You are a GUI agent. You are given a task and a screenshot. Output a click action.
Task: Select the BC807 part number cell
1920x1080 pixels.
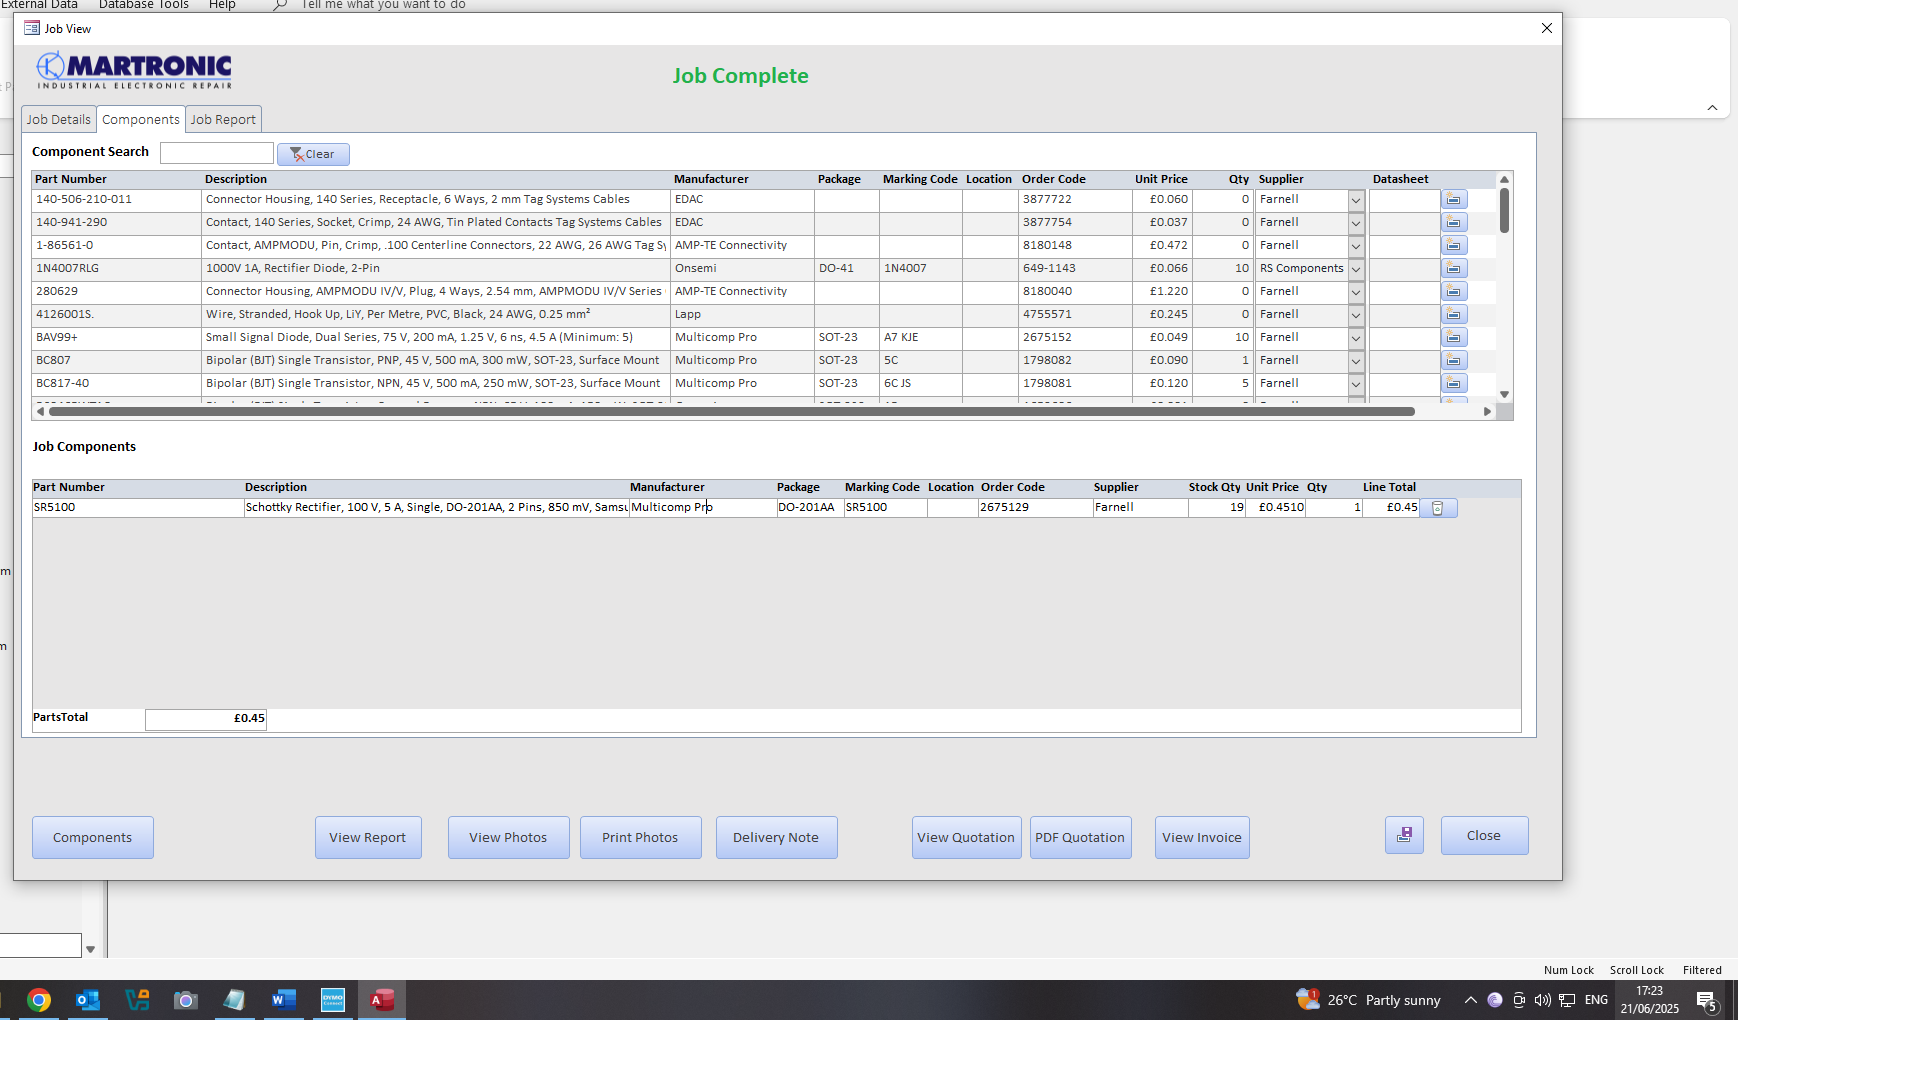[x=116, y=361]
